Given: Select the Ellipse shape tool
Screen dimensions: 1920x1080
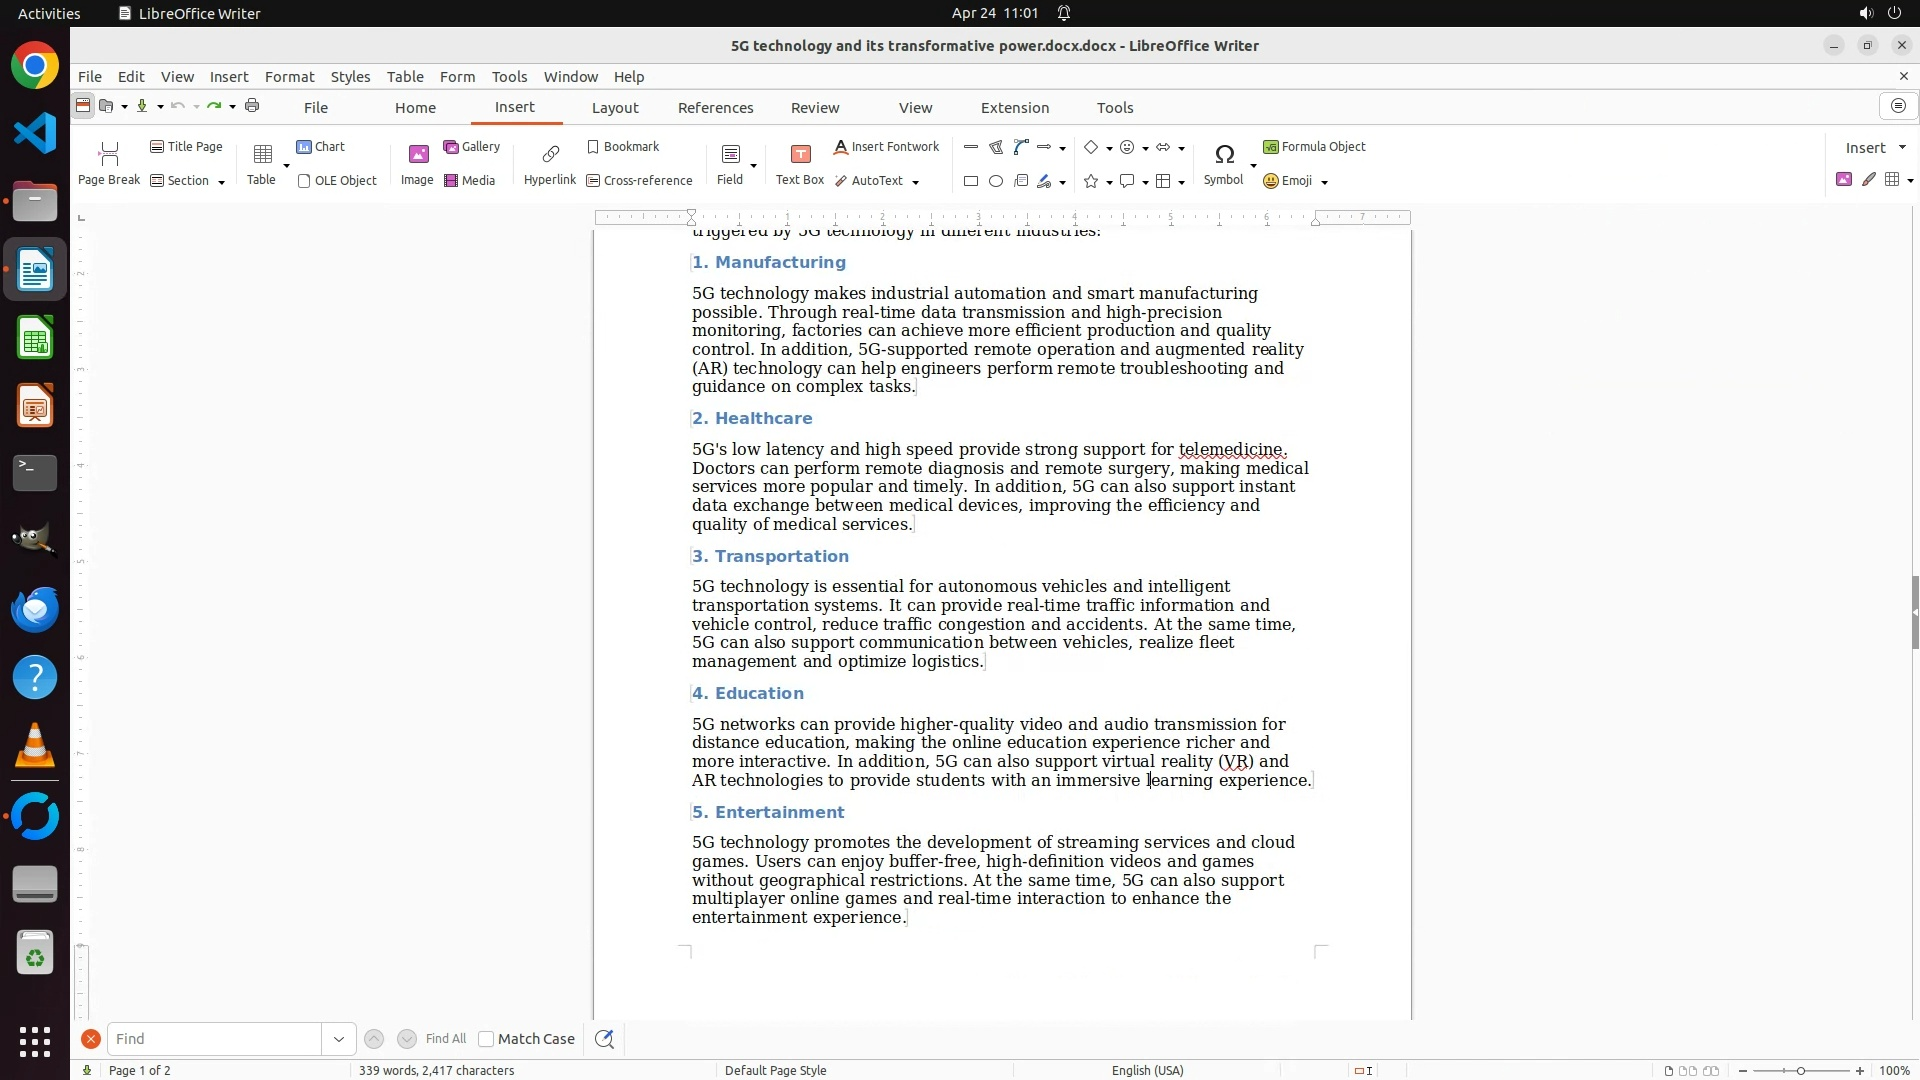Looking at the screenshot, I should 996,182.
